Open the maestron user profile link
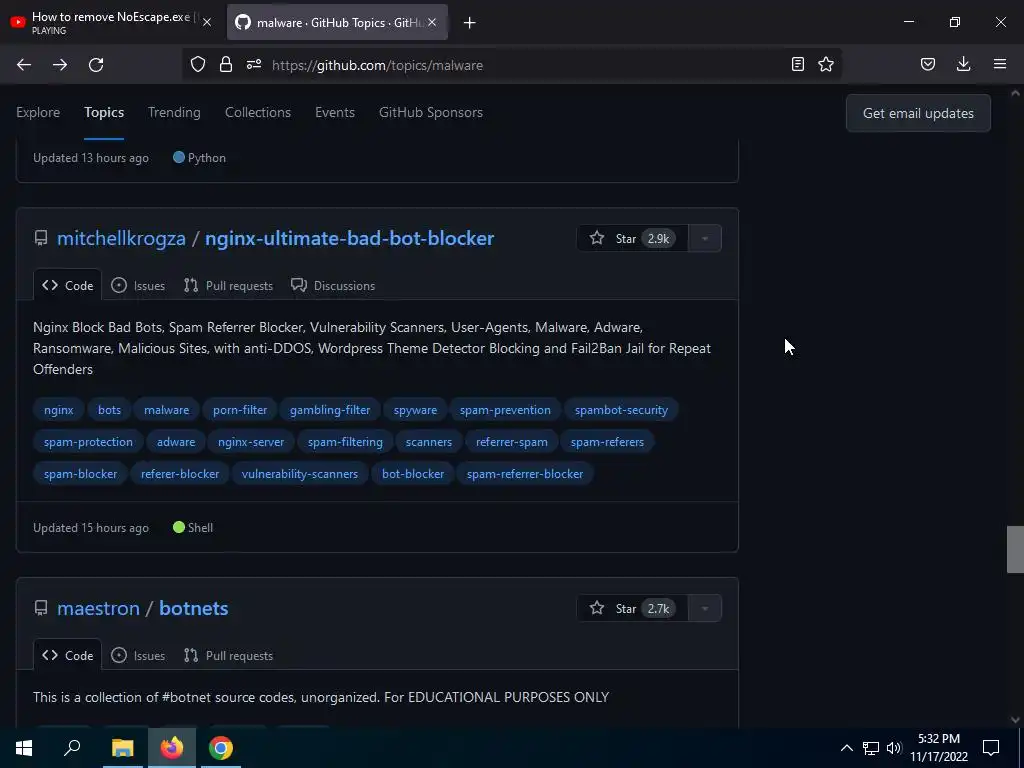The height and width of the screenshot is (768, 1024). 99,608
